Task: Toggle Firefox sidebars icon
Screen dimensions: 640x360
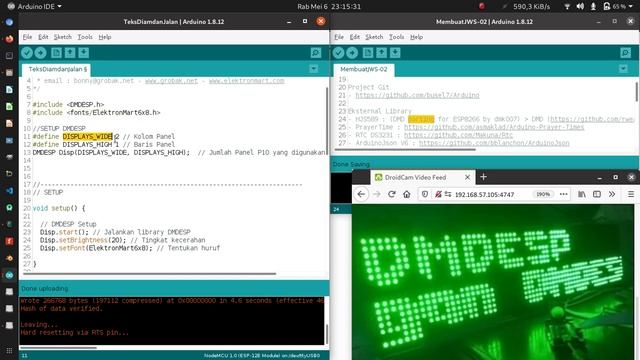Action: pyautogui.click(x=597, y=194)
